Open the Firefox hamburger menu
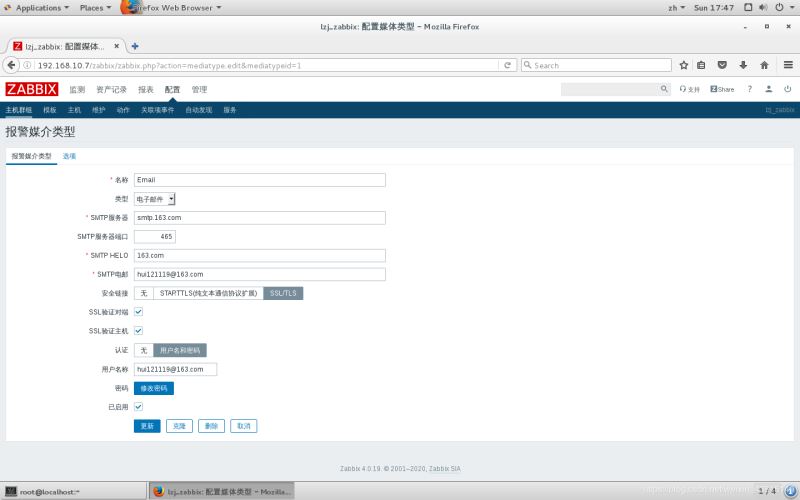The height and width of the screenshot is (500, 800). coord(788,65)
